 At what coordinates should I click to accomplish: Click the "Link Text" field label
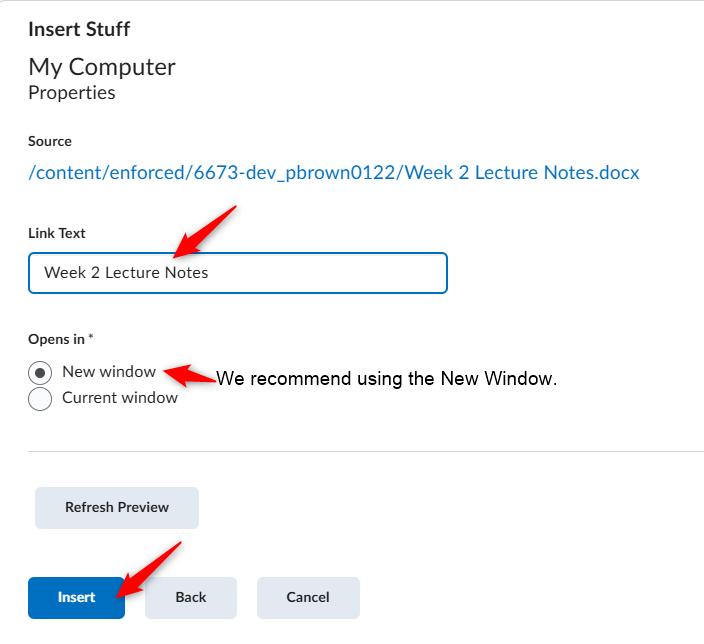57,233
